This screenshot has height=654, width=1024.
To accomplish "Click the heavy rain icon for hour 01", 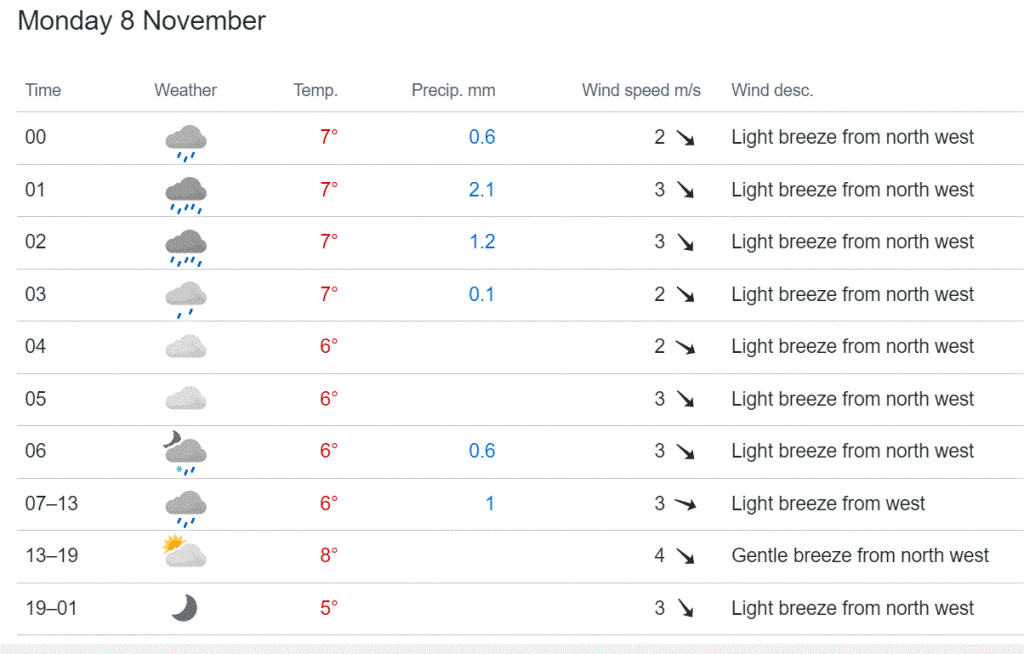I will (186, 195).
